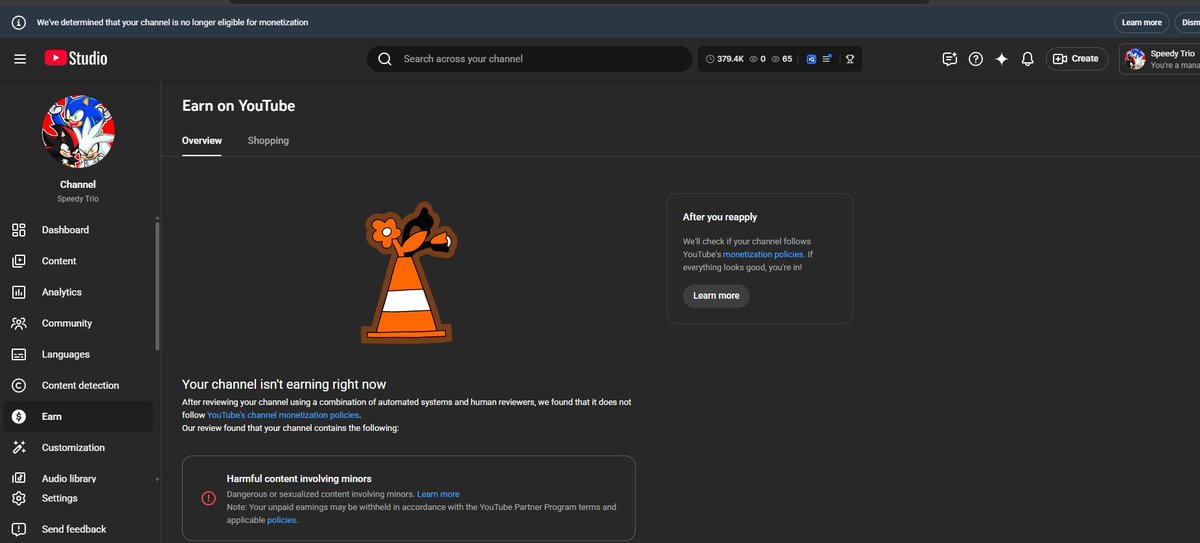1200x543 pixels.
Task: Click the red warning alert icon
Action: pos(208,498)
